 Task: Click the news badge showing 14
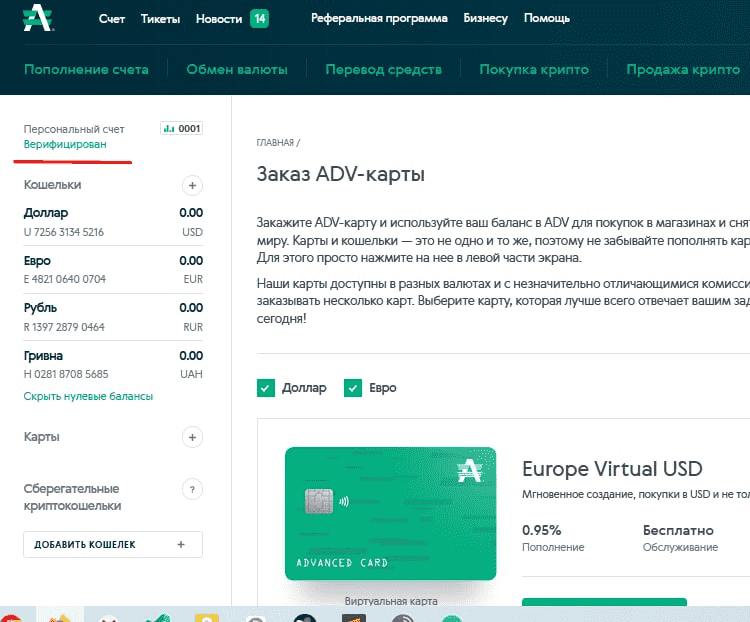tap(259, 19)
